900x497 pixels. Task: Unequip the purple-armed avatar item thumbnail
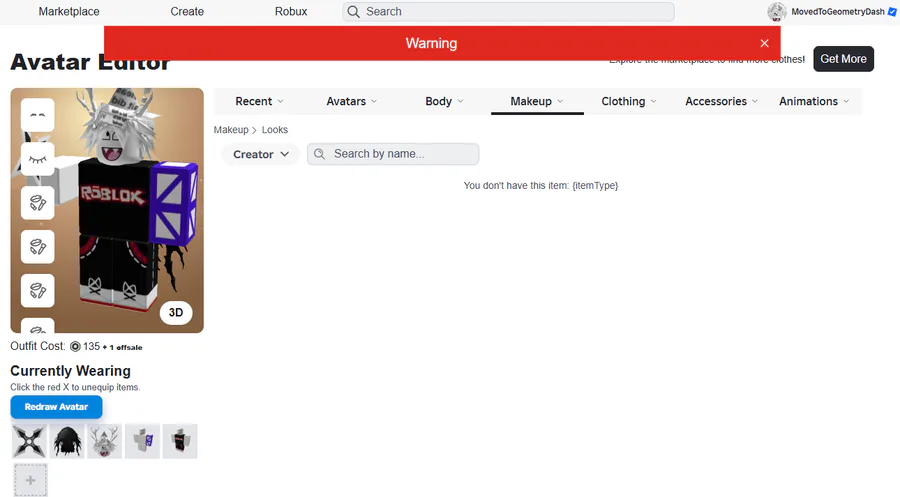(x=142, y=441)
